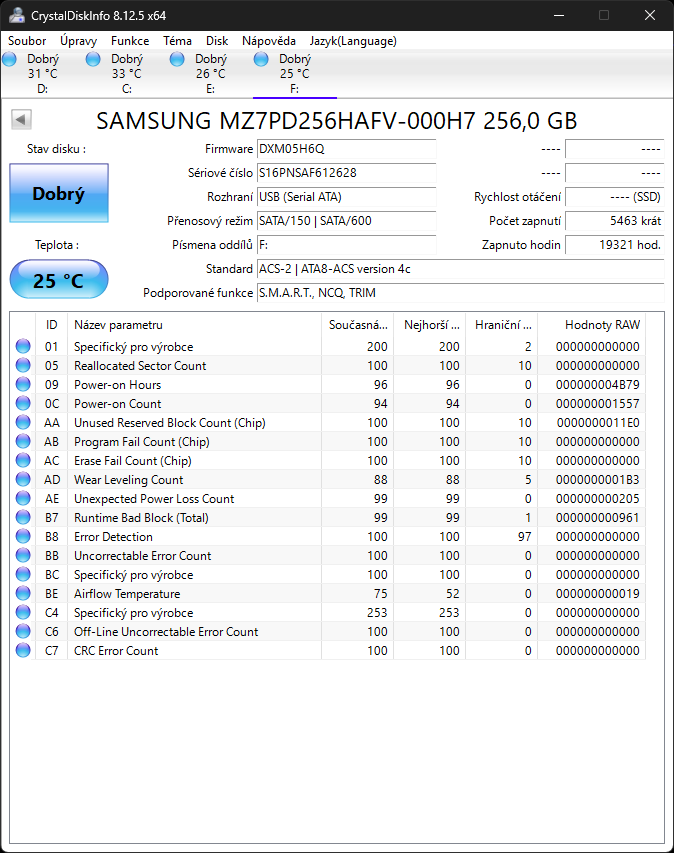Click status orb for Reallocated Sector Count row
This screenshot has height=853, width=674.
[x=23, y=365]
